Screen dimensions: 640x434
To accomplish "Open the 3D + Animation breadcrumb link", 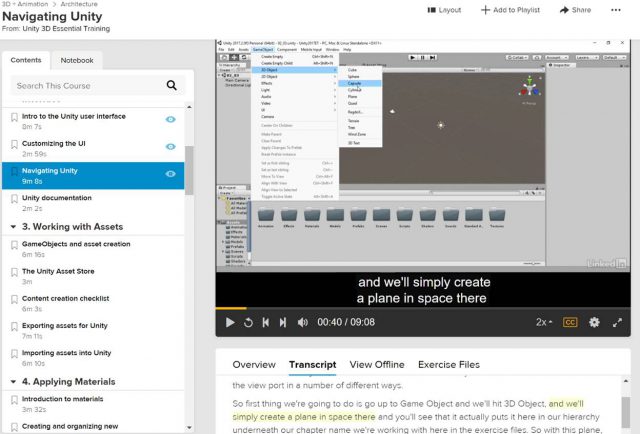I will (x=25, y=4).
